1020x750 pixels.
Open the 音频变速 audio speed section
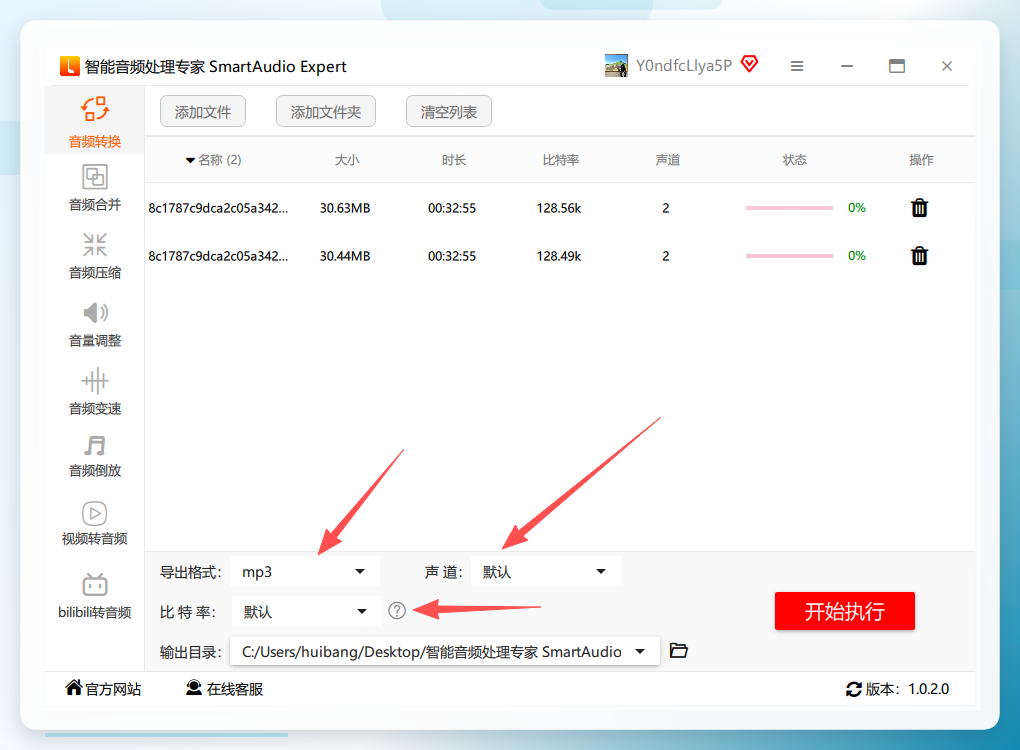pyautogui.click(x=95, y=392)
